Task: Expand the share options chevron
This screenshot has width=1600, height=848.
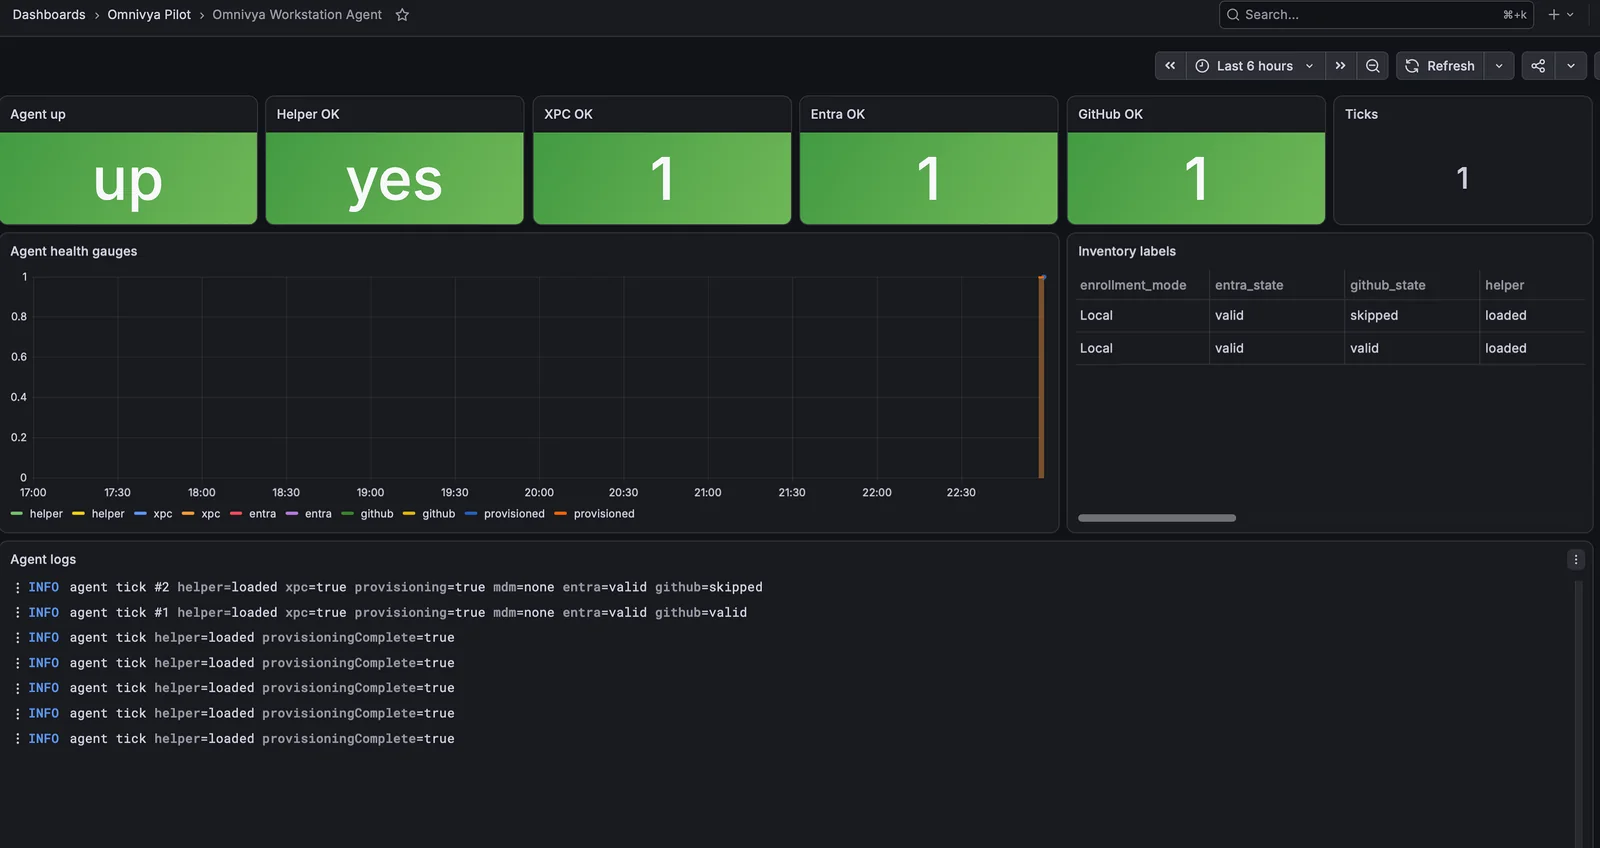Action: tap(1571, 66)
